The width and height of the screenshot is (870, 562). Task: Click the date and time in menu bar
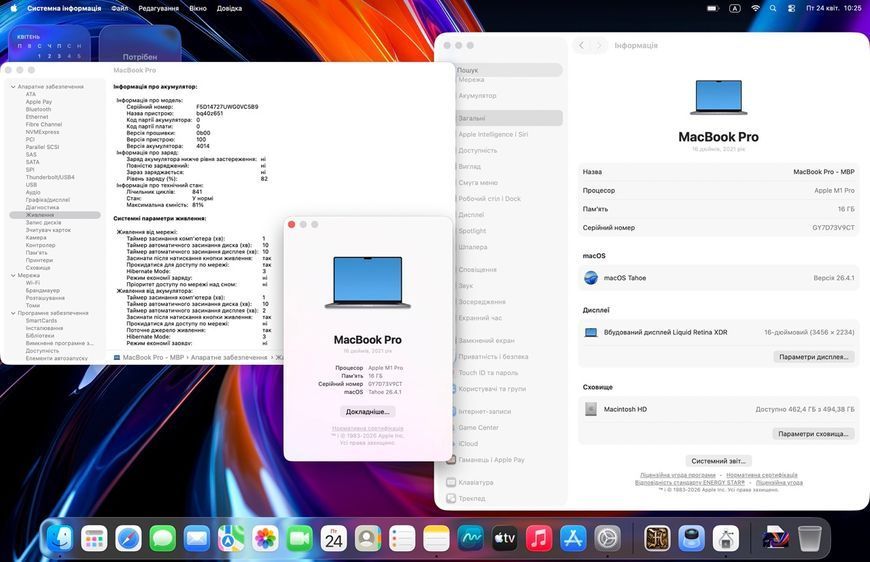pyautogui.click(x=833, y=8)
